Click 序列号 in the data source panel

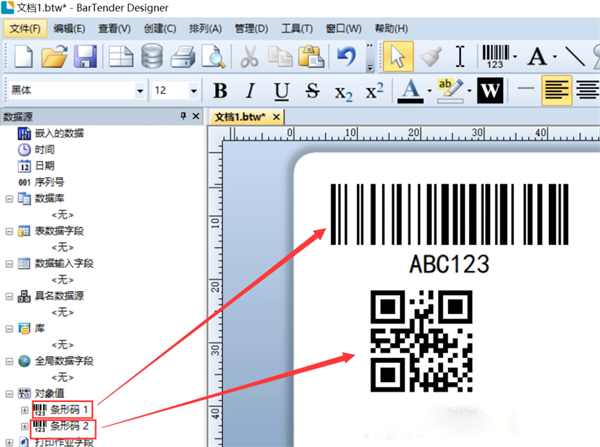(x=50, y=182)
